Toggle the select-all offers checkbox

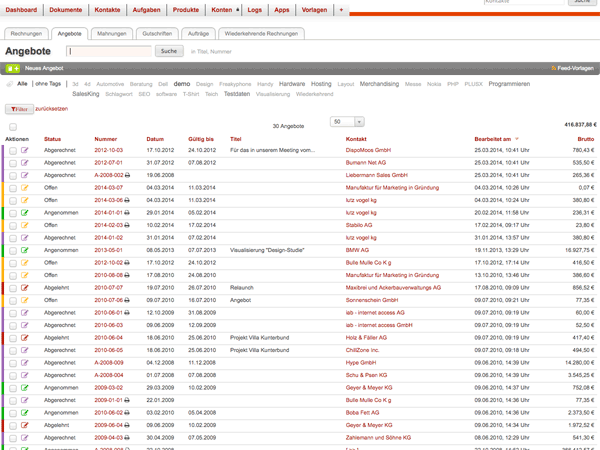tap(13, 127)
